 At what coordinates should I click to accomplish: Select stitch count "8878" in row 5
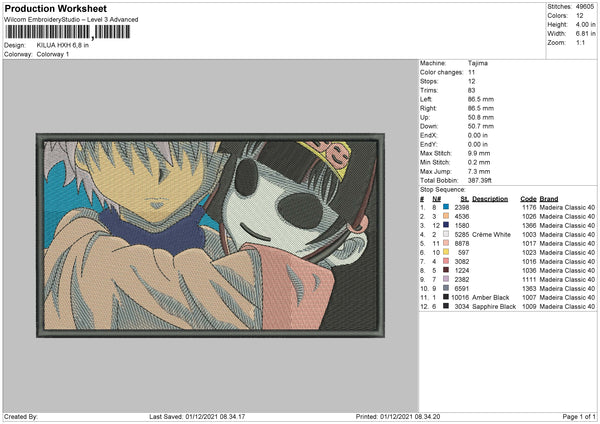(x=461, y=243)
